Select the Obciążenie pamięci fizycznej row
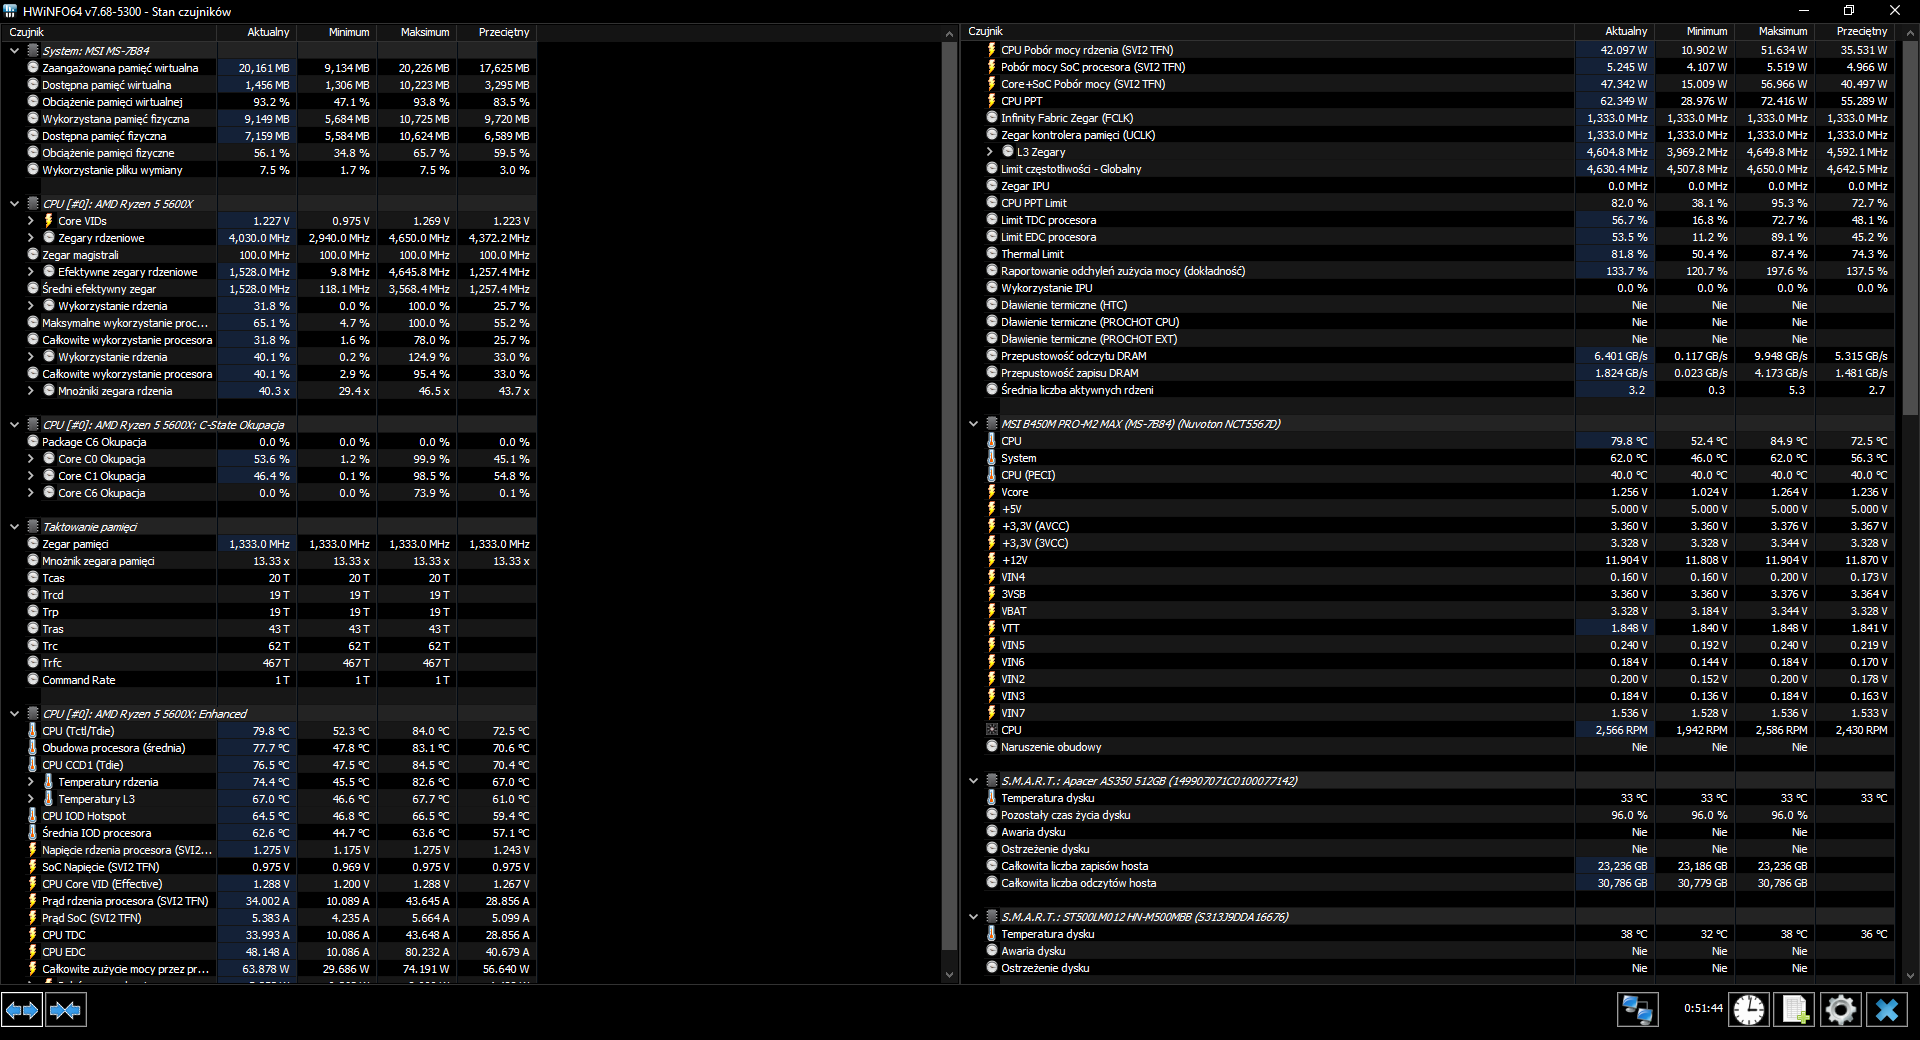This screenshot has width=1920, height=1040. pyautogui.click(x=268, y=153)
